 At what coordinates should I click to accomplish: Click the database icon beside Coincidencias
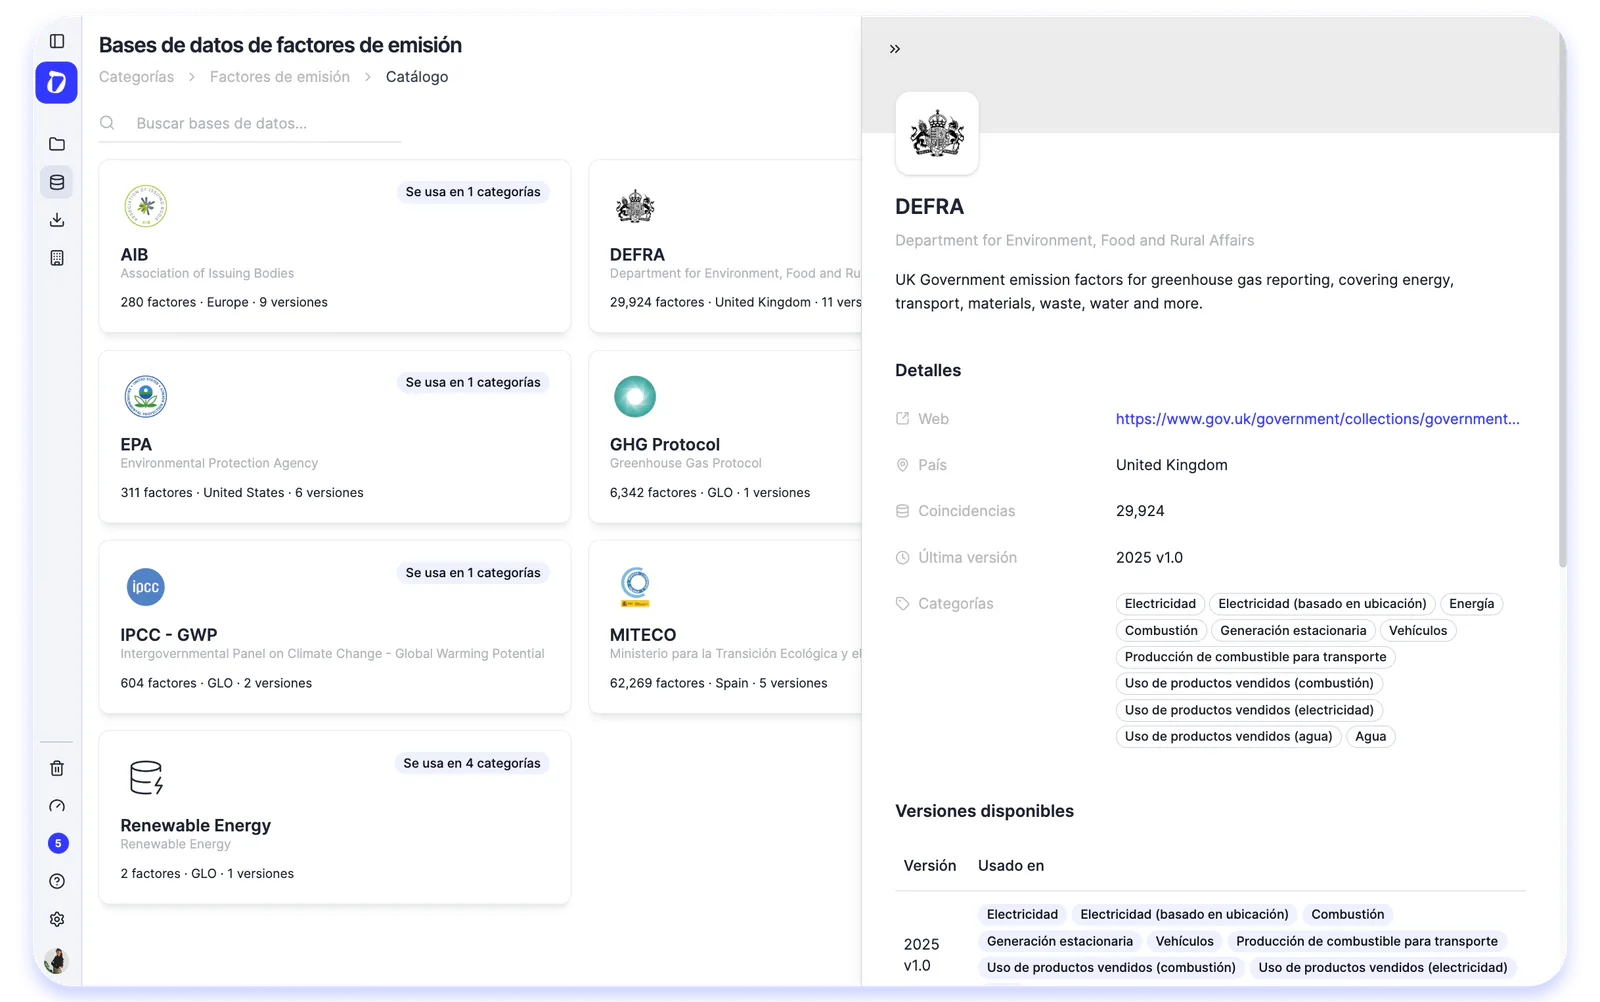tap(902, 511)
